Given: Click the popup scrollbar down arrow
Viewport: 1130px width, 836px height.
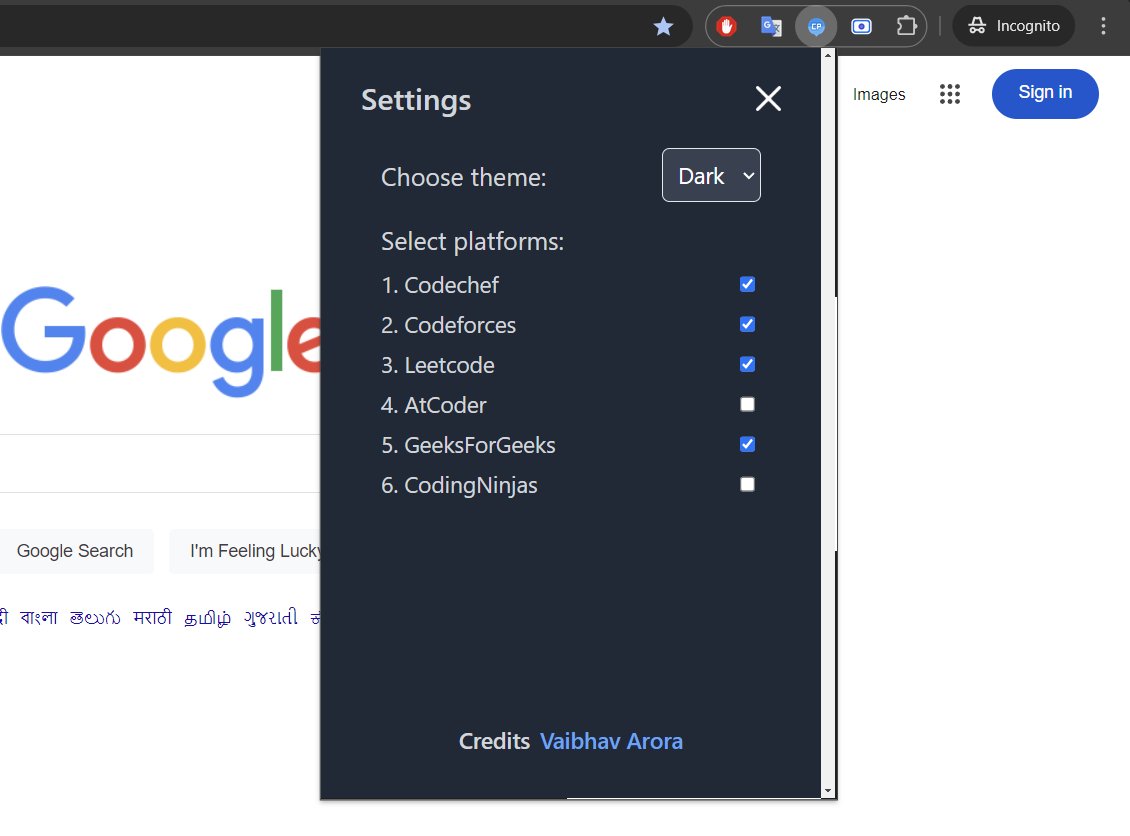Looking at the screenshot, I should (x=828, y=791).
